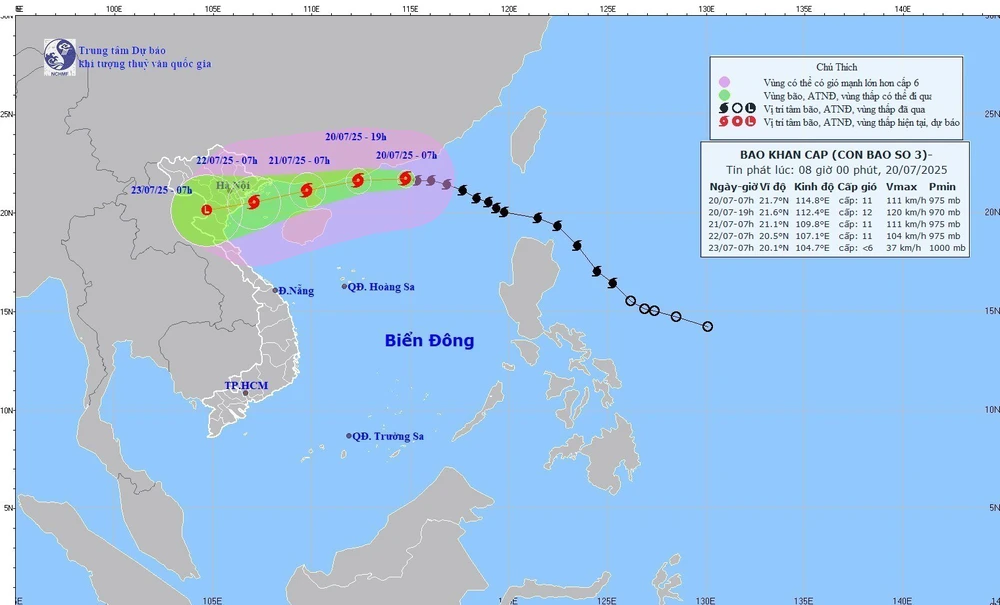Click the 'Đ.Nẵng' city label
The height and width of the screenshot is (605, 1000).
pos(297,291)
